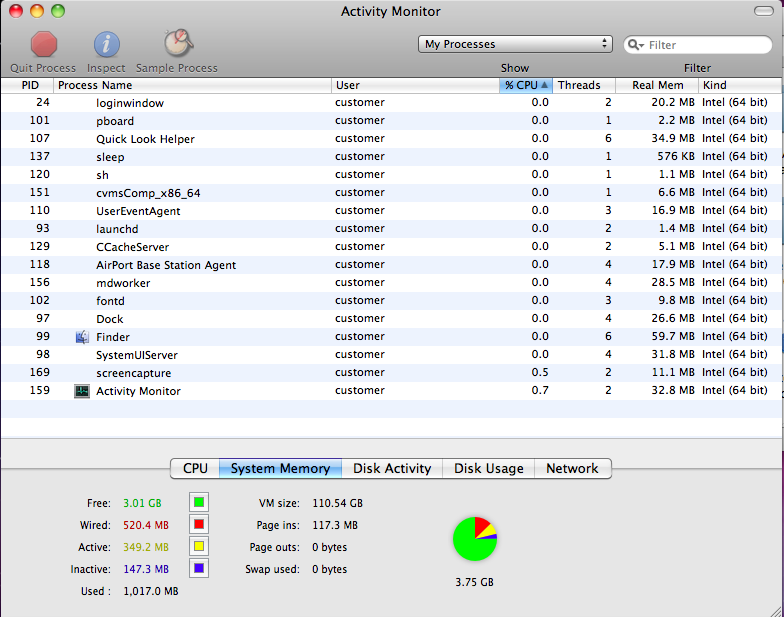Select the Finder process name
This screenshot has height=617, width=784.
coord(112,337)
